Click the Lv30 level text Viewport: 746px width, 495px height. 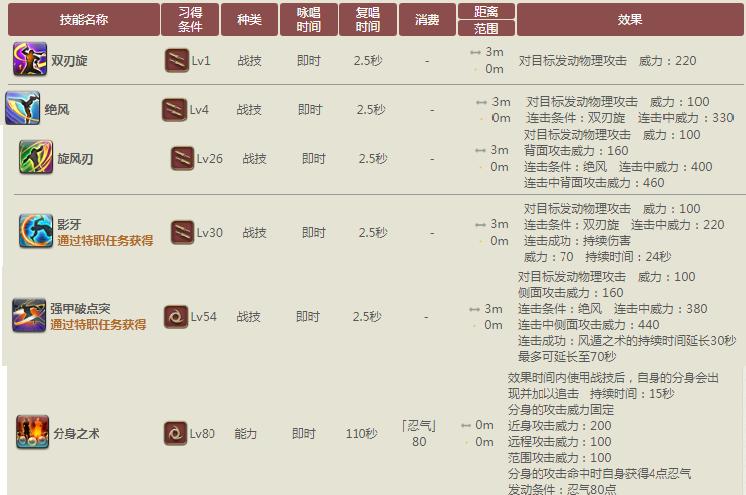click(210, 233)
